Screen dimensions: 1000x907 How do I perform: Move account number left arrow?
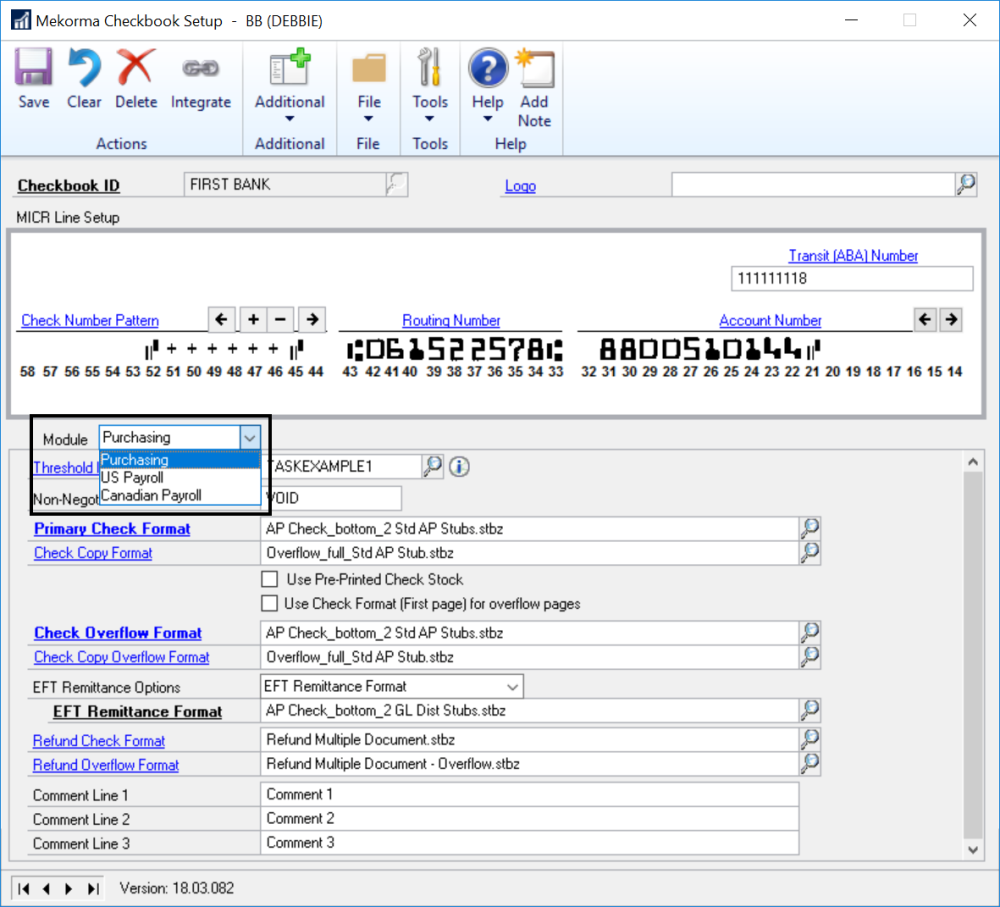click(x=925, y=319)
